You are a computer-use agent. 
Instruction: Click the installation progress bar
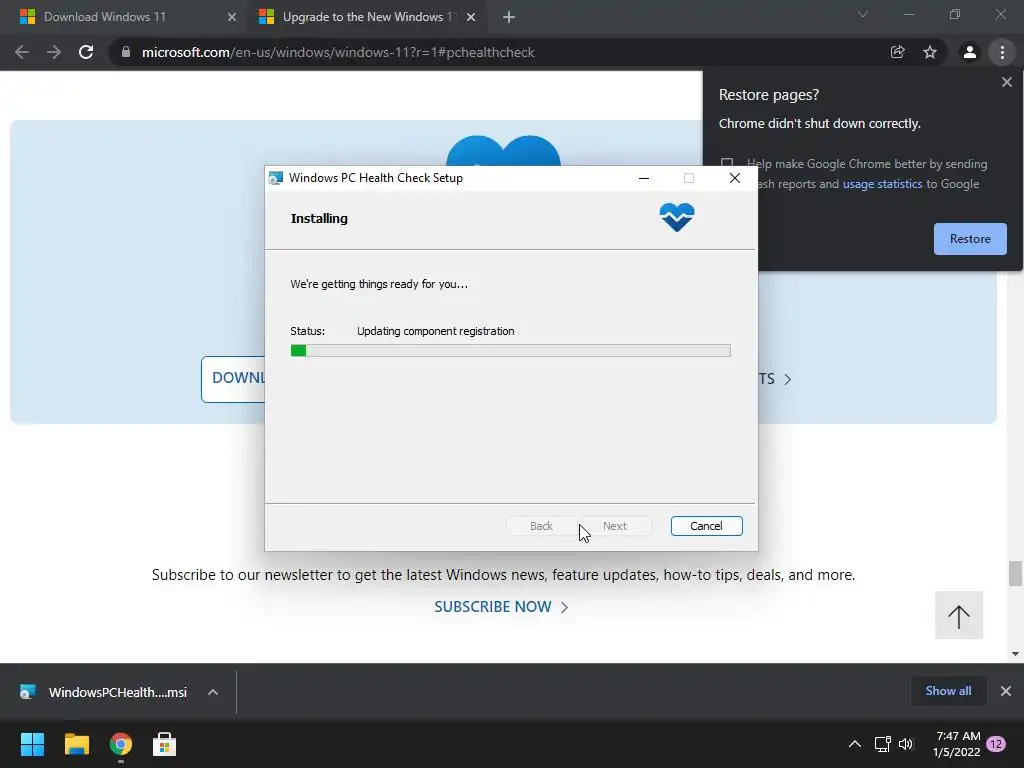click(510, 351)
